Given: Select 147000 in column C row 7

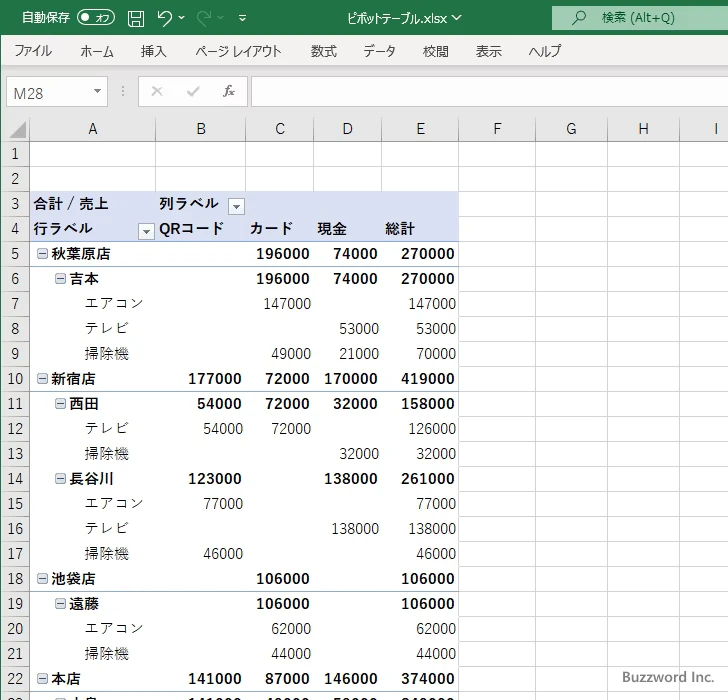Looking at the screenshot, I should click(x=280, y=304).
